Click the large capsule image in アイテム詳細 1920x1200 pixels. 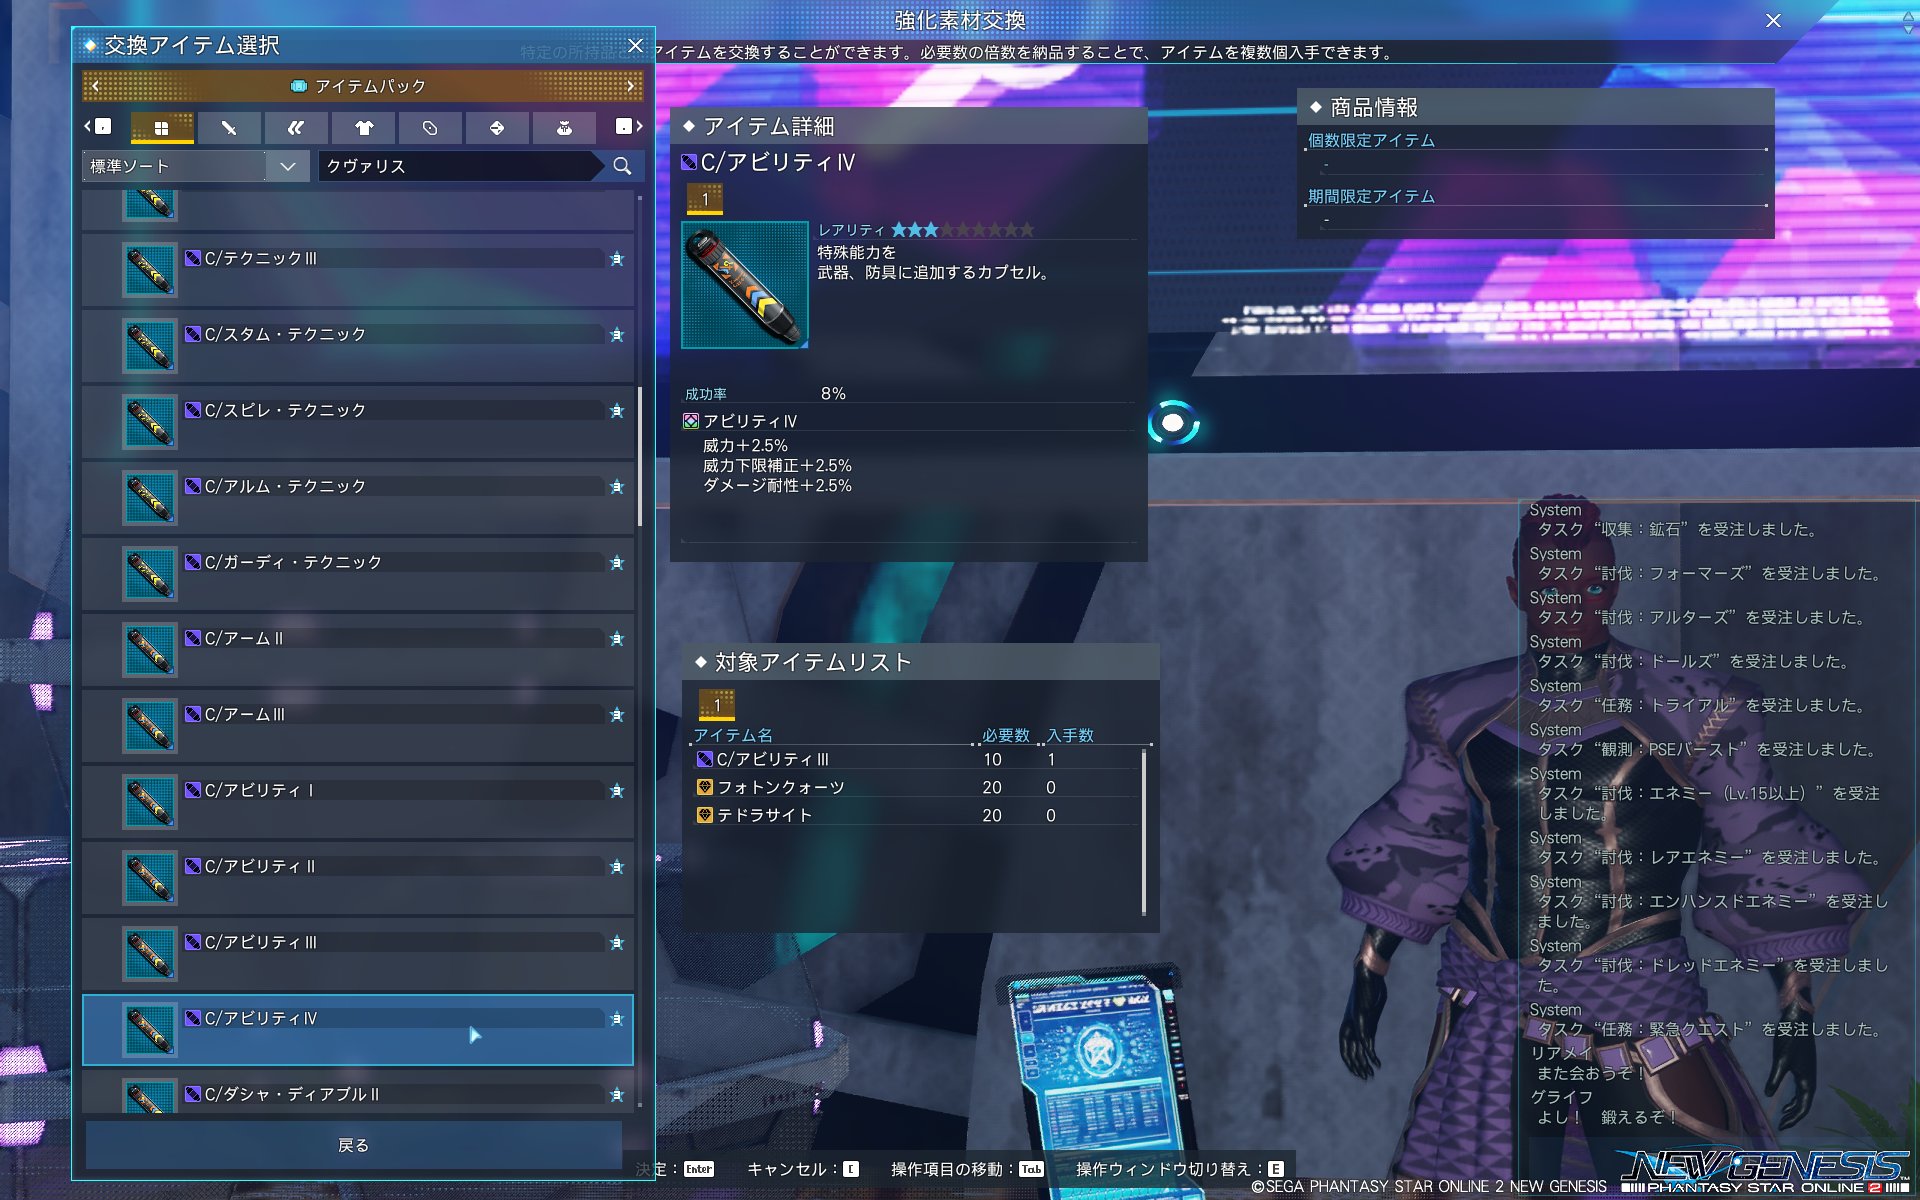click(745, 285)
